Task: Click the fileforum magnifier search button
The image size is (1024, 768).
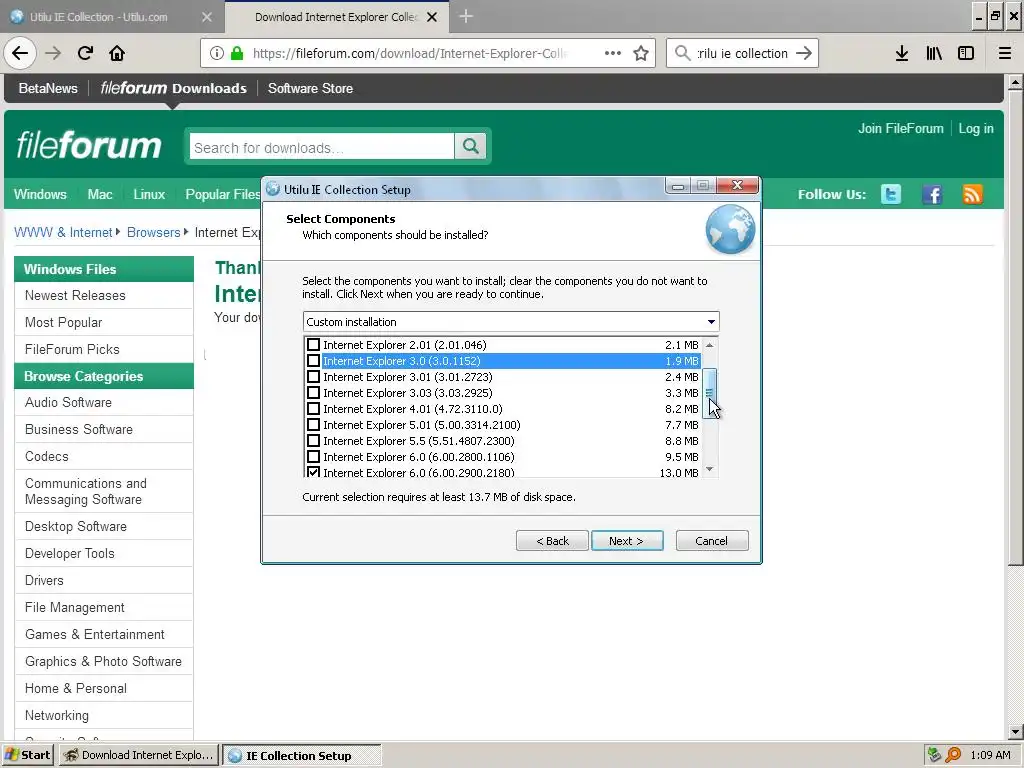Action: (470, 146)
